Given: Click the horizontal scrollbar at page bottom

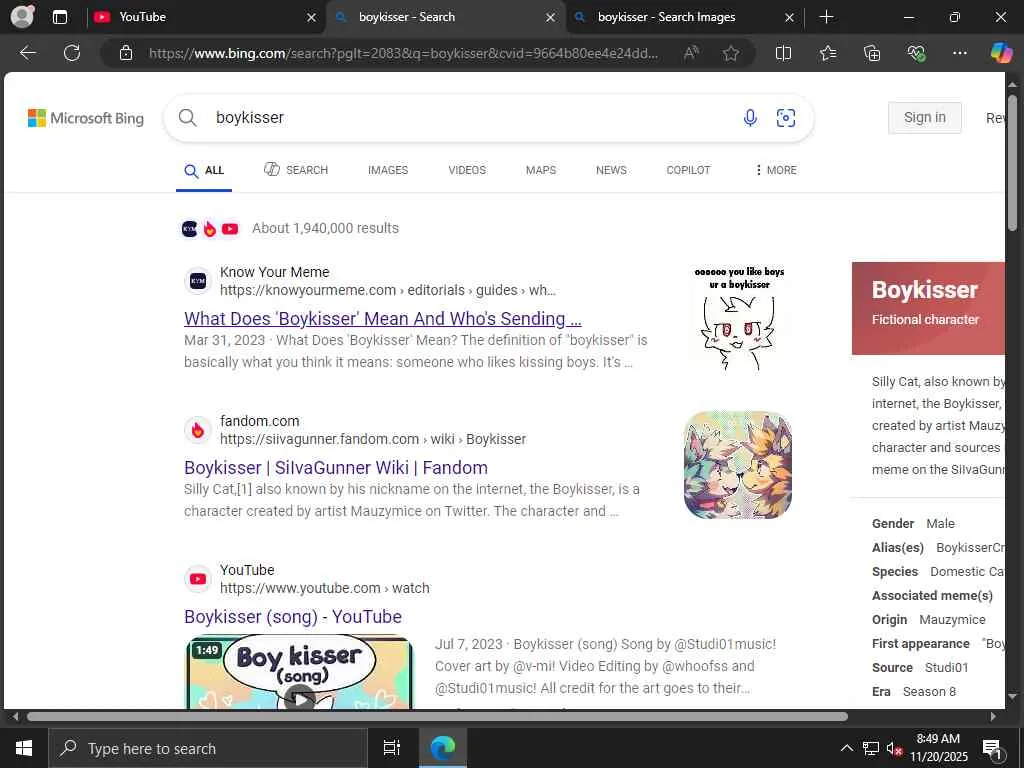Looking at the screenshot, I should click(437, 716).
